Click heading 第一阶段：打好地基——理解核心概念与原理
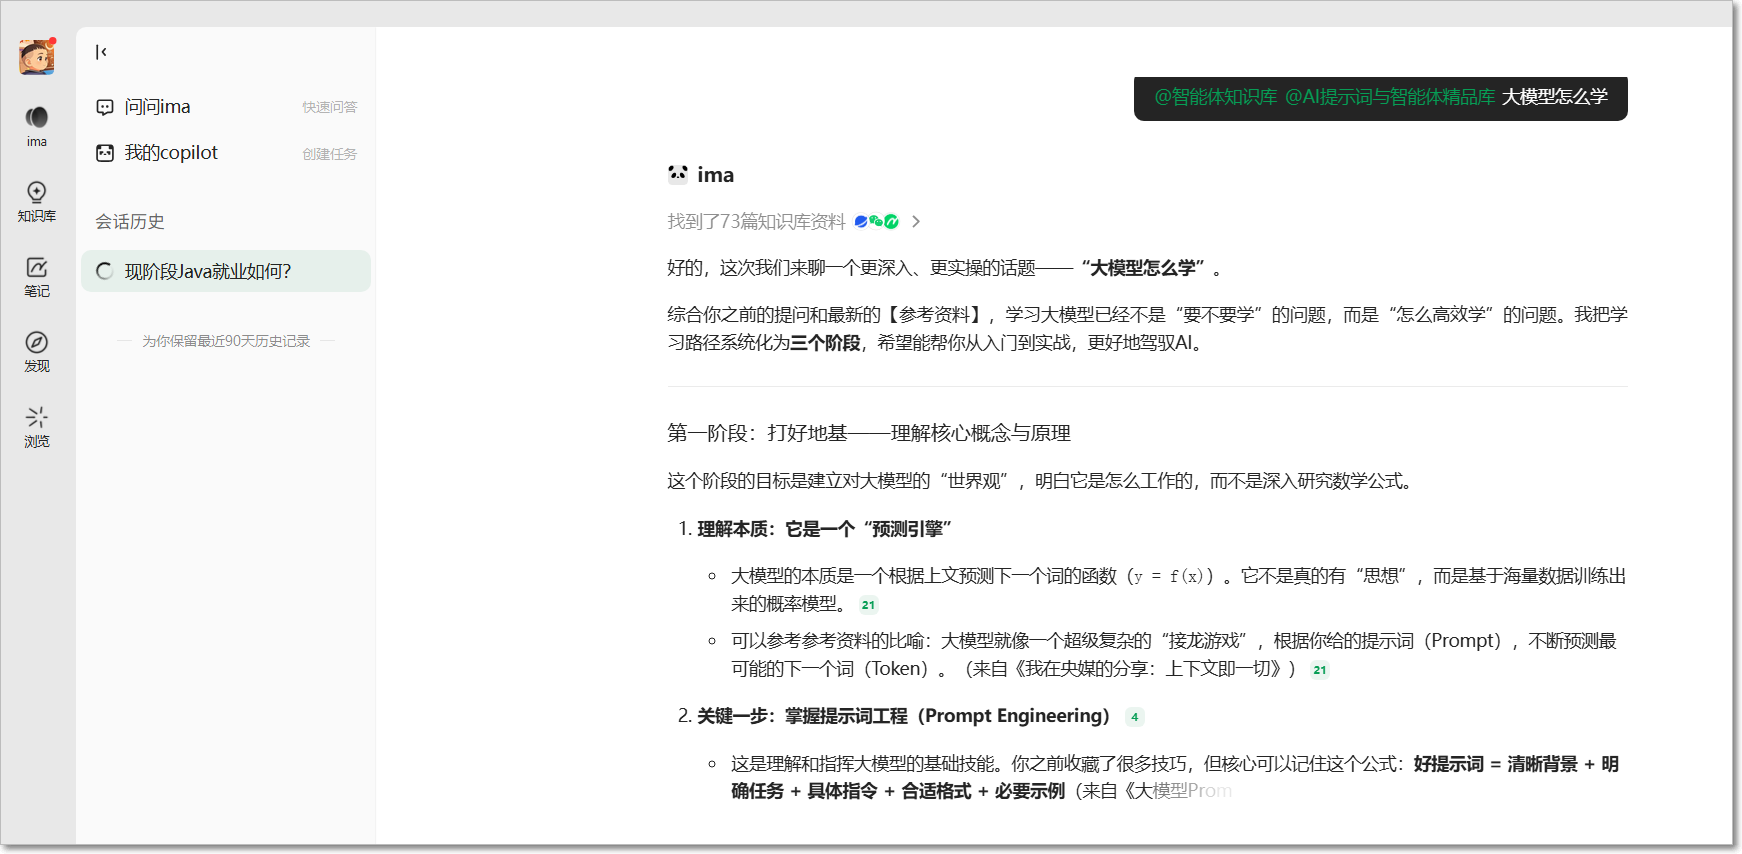Image resolution: width=1742 pixels, height=854 pixels. pyautogui.click(x=869, y=433)
